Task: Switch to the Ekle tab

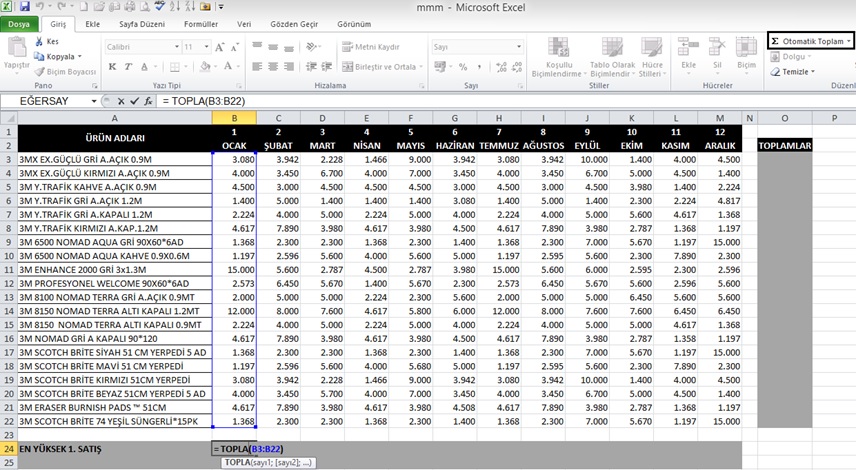Action: tap(92, 24)
